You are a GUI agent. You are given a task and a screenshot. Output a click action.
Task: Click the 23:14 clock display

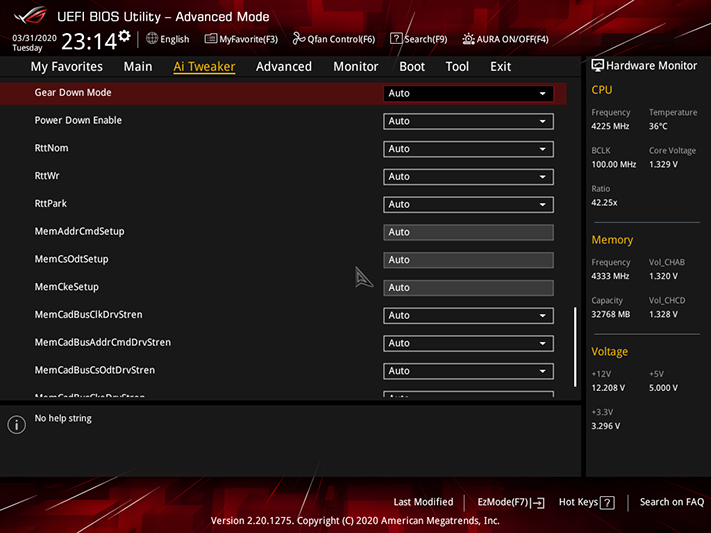click(x=89, y=42)
